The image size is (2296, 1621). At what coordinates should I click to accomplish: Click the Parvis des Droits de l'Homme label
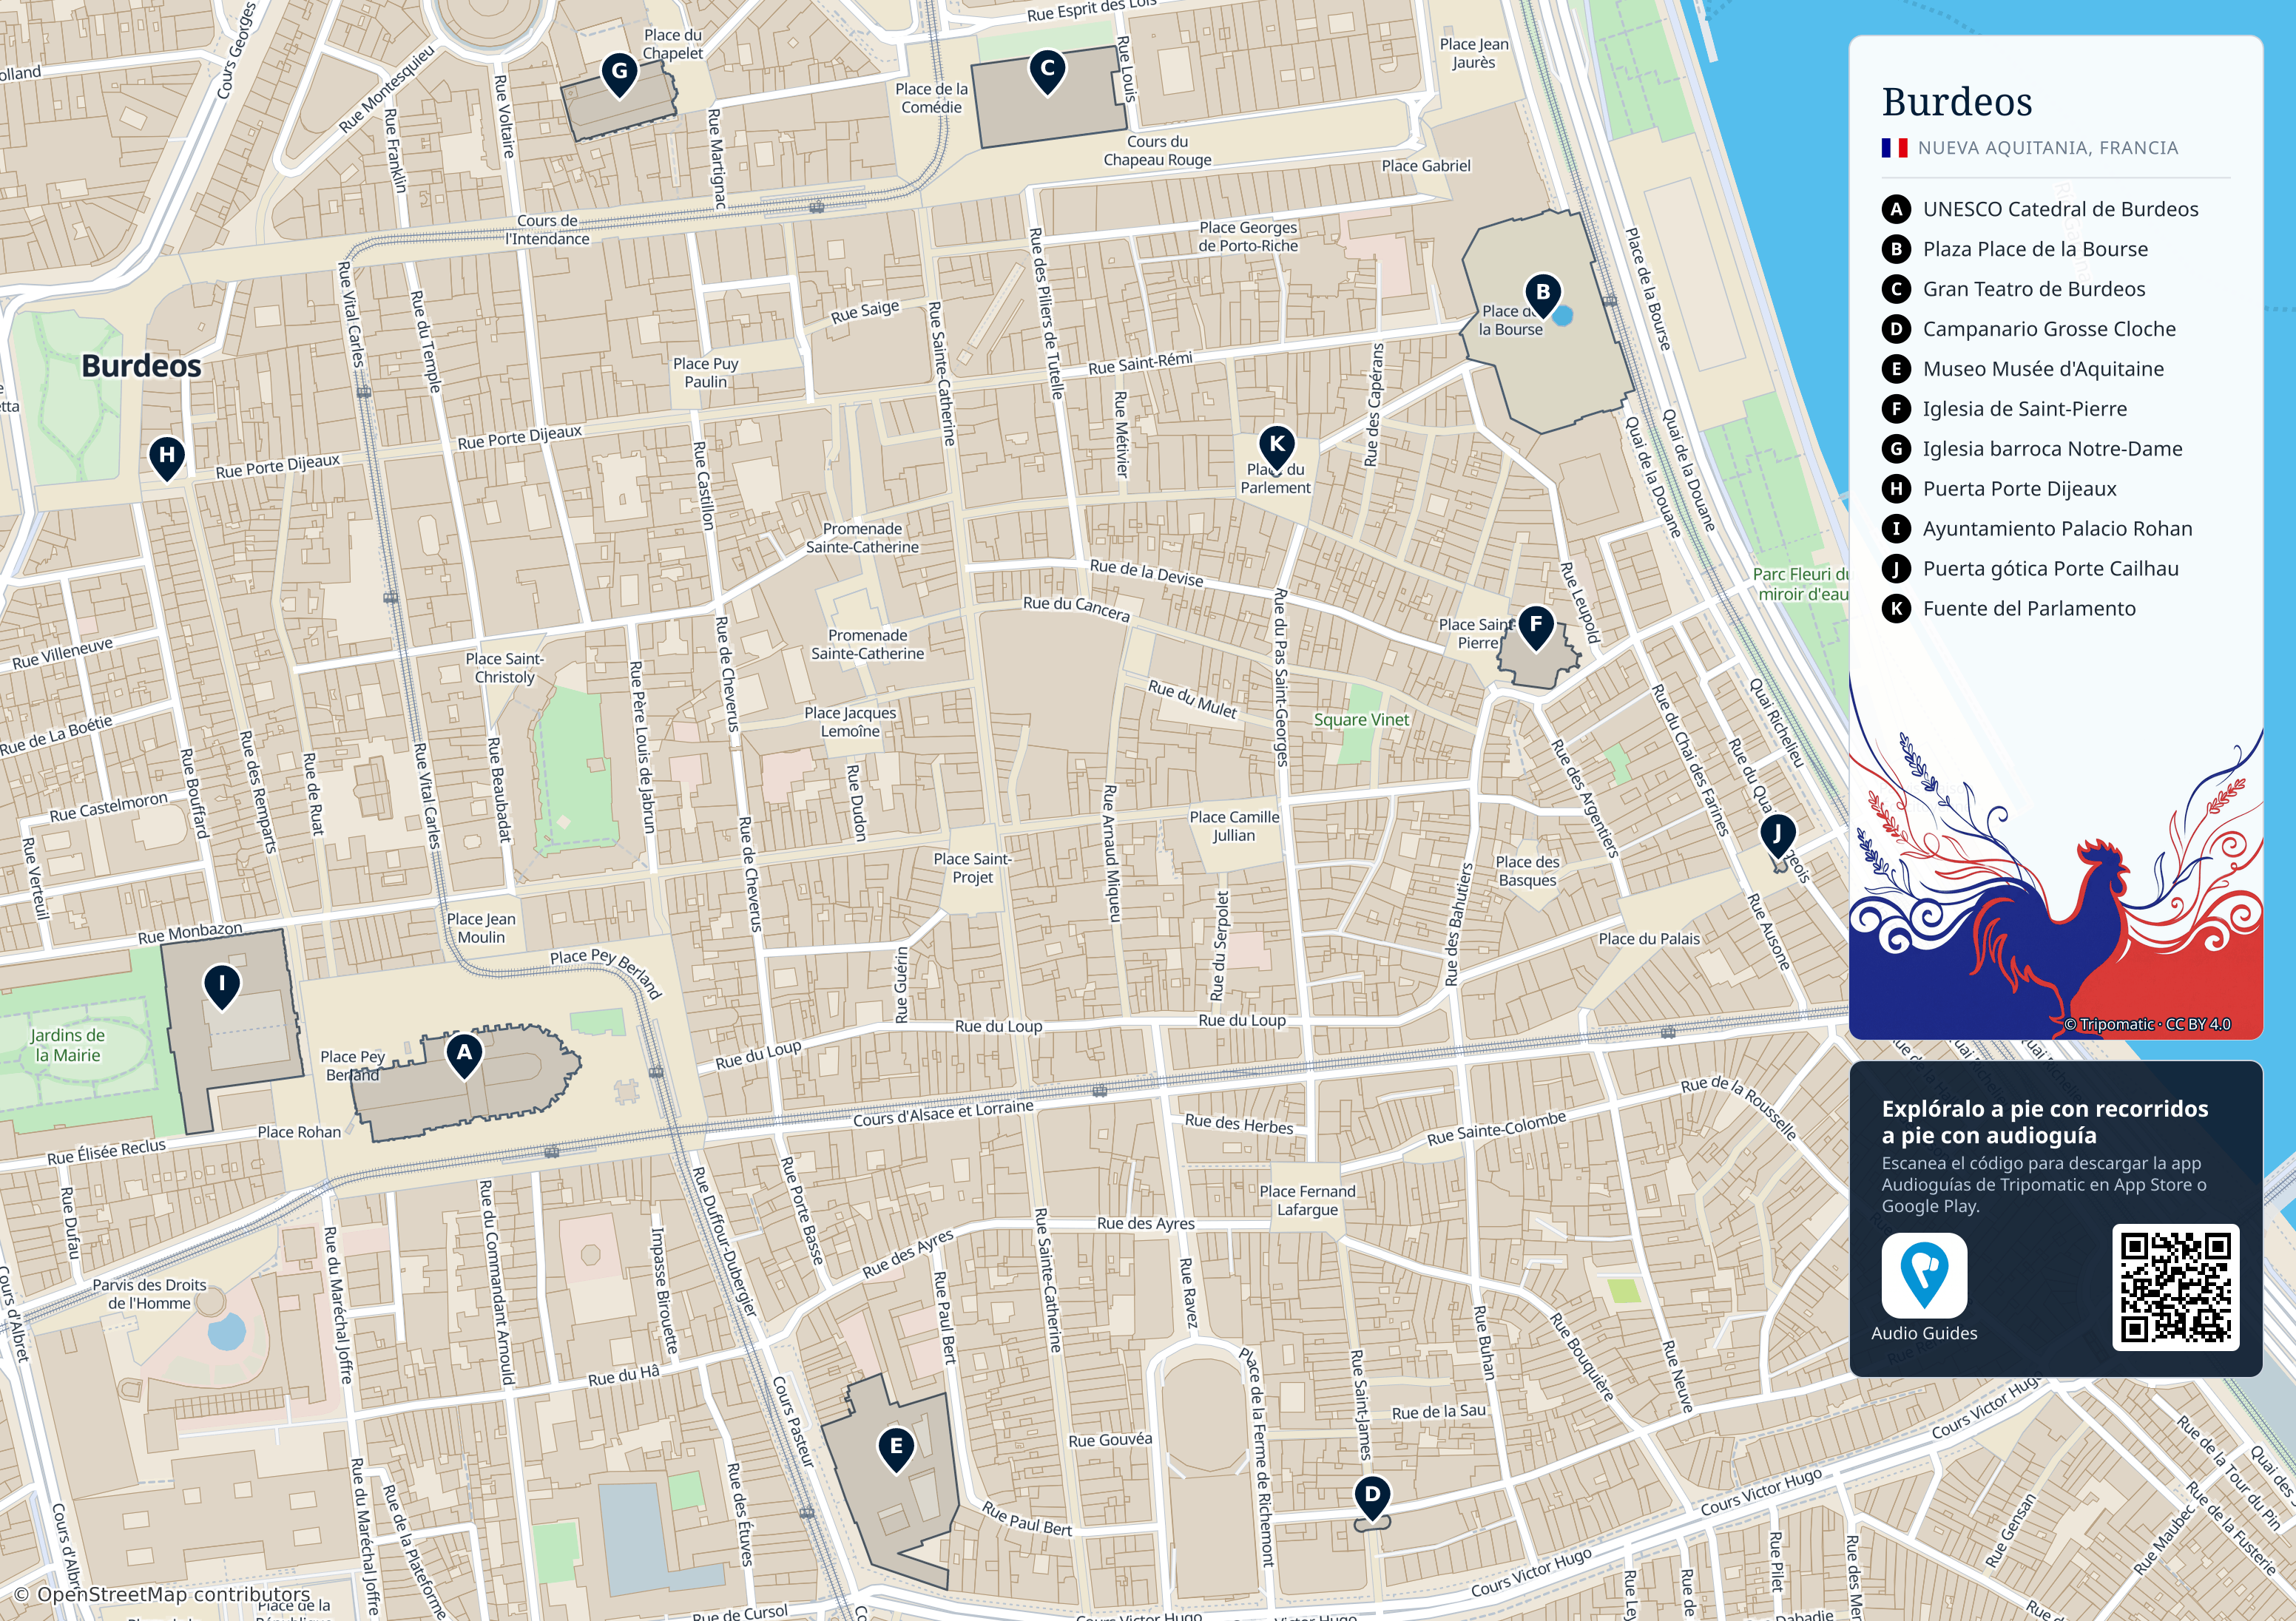tap(149, 1294)
